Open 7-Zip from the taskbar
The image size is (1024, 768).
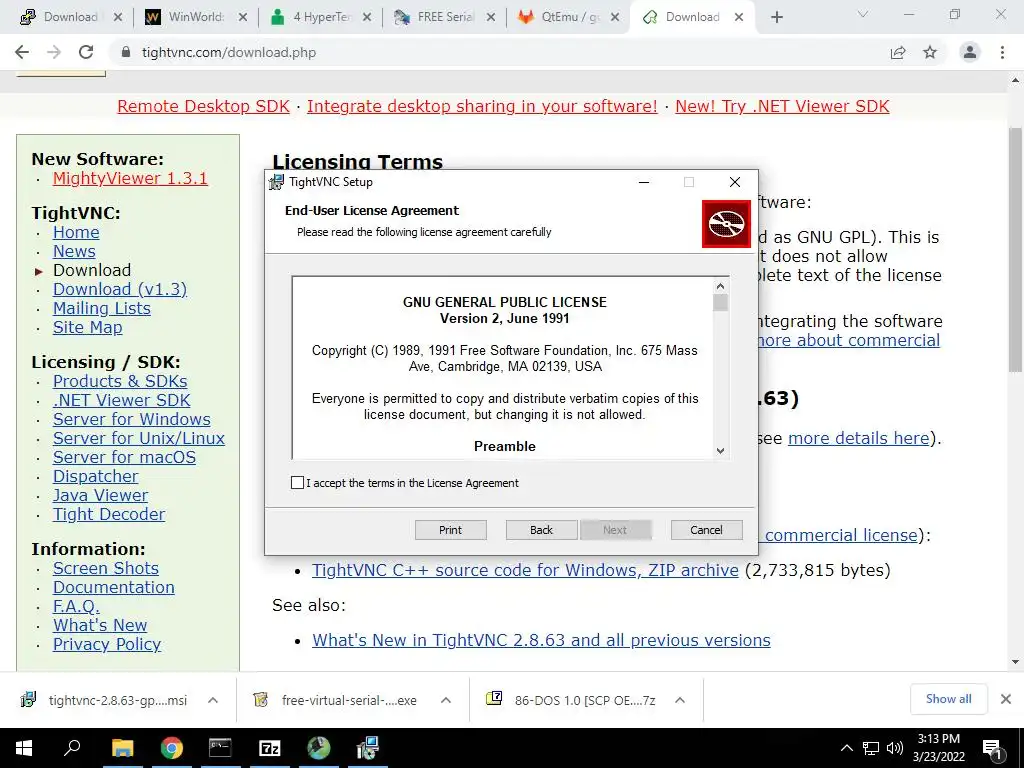pyautogui.click(x=269, y=748)
